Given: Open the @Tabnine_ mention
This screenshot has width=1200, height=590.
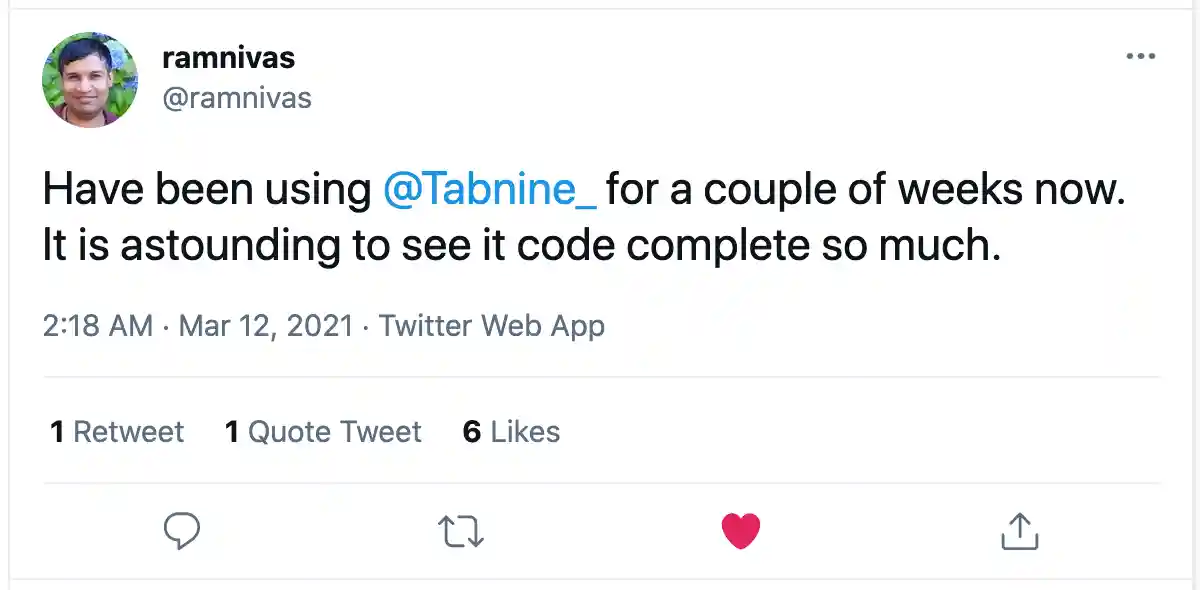Looking at the screenshot, I should [x=487, y=188].
